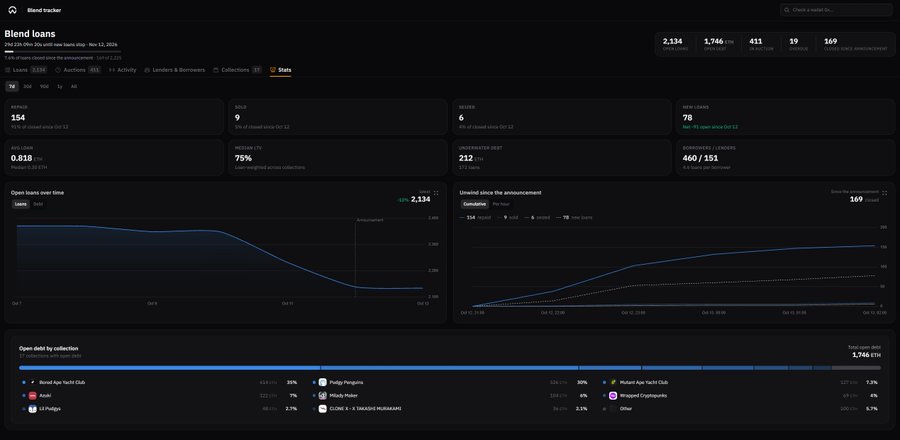The width and height of the screenshot is (900, 440).
Task: Click the 2,134 open loans header stat
Action: (x=676, y=44)
